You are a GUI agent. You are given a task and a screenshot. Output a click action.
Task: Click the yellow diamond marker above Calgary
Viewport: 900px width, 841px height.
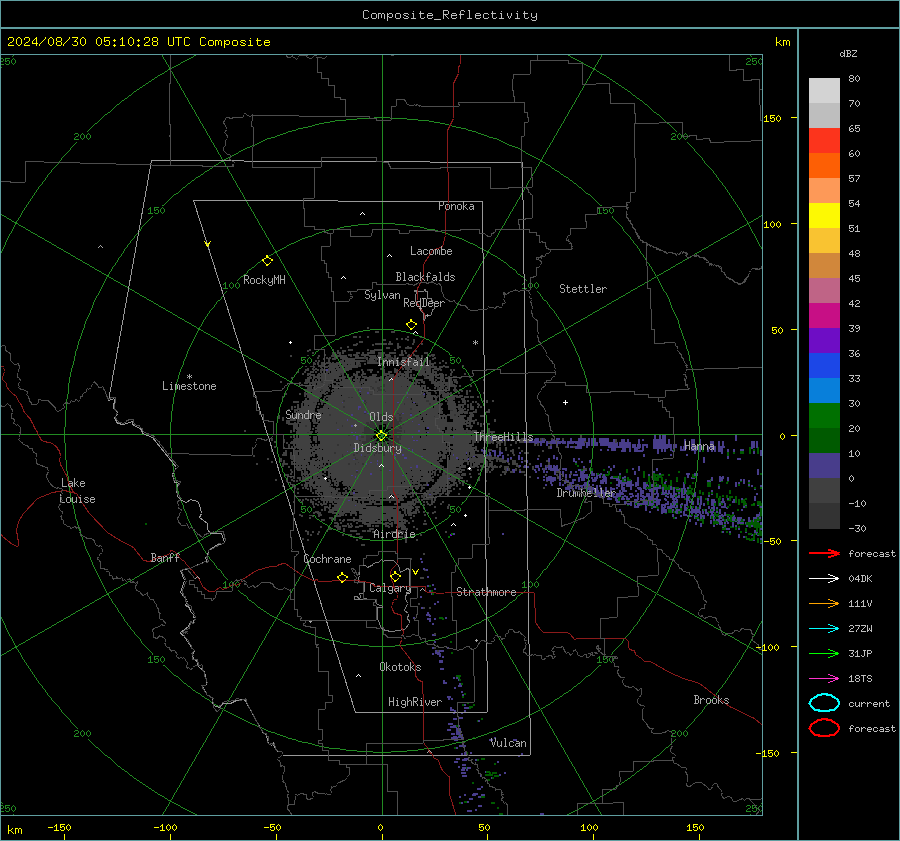(x=395, y=576)
